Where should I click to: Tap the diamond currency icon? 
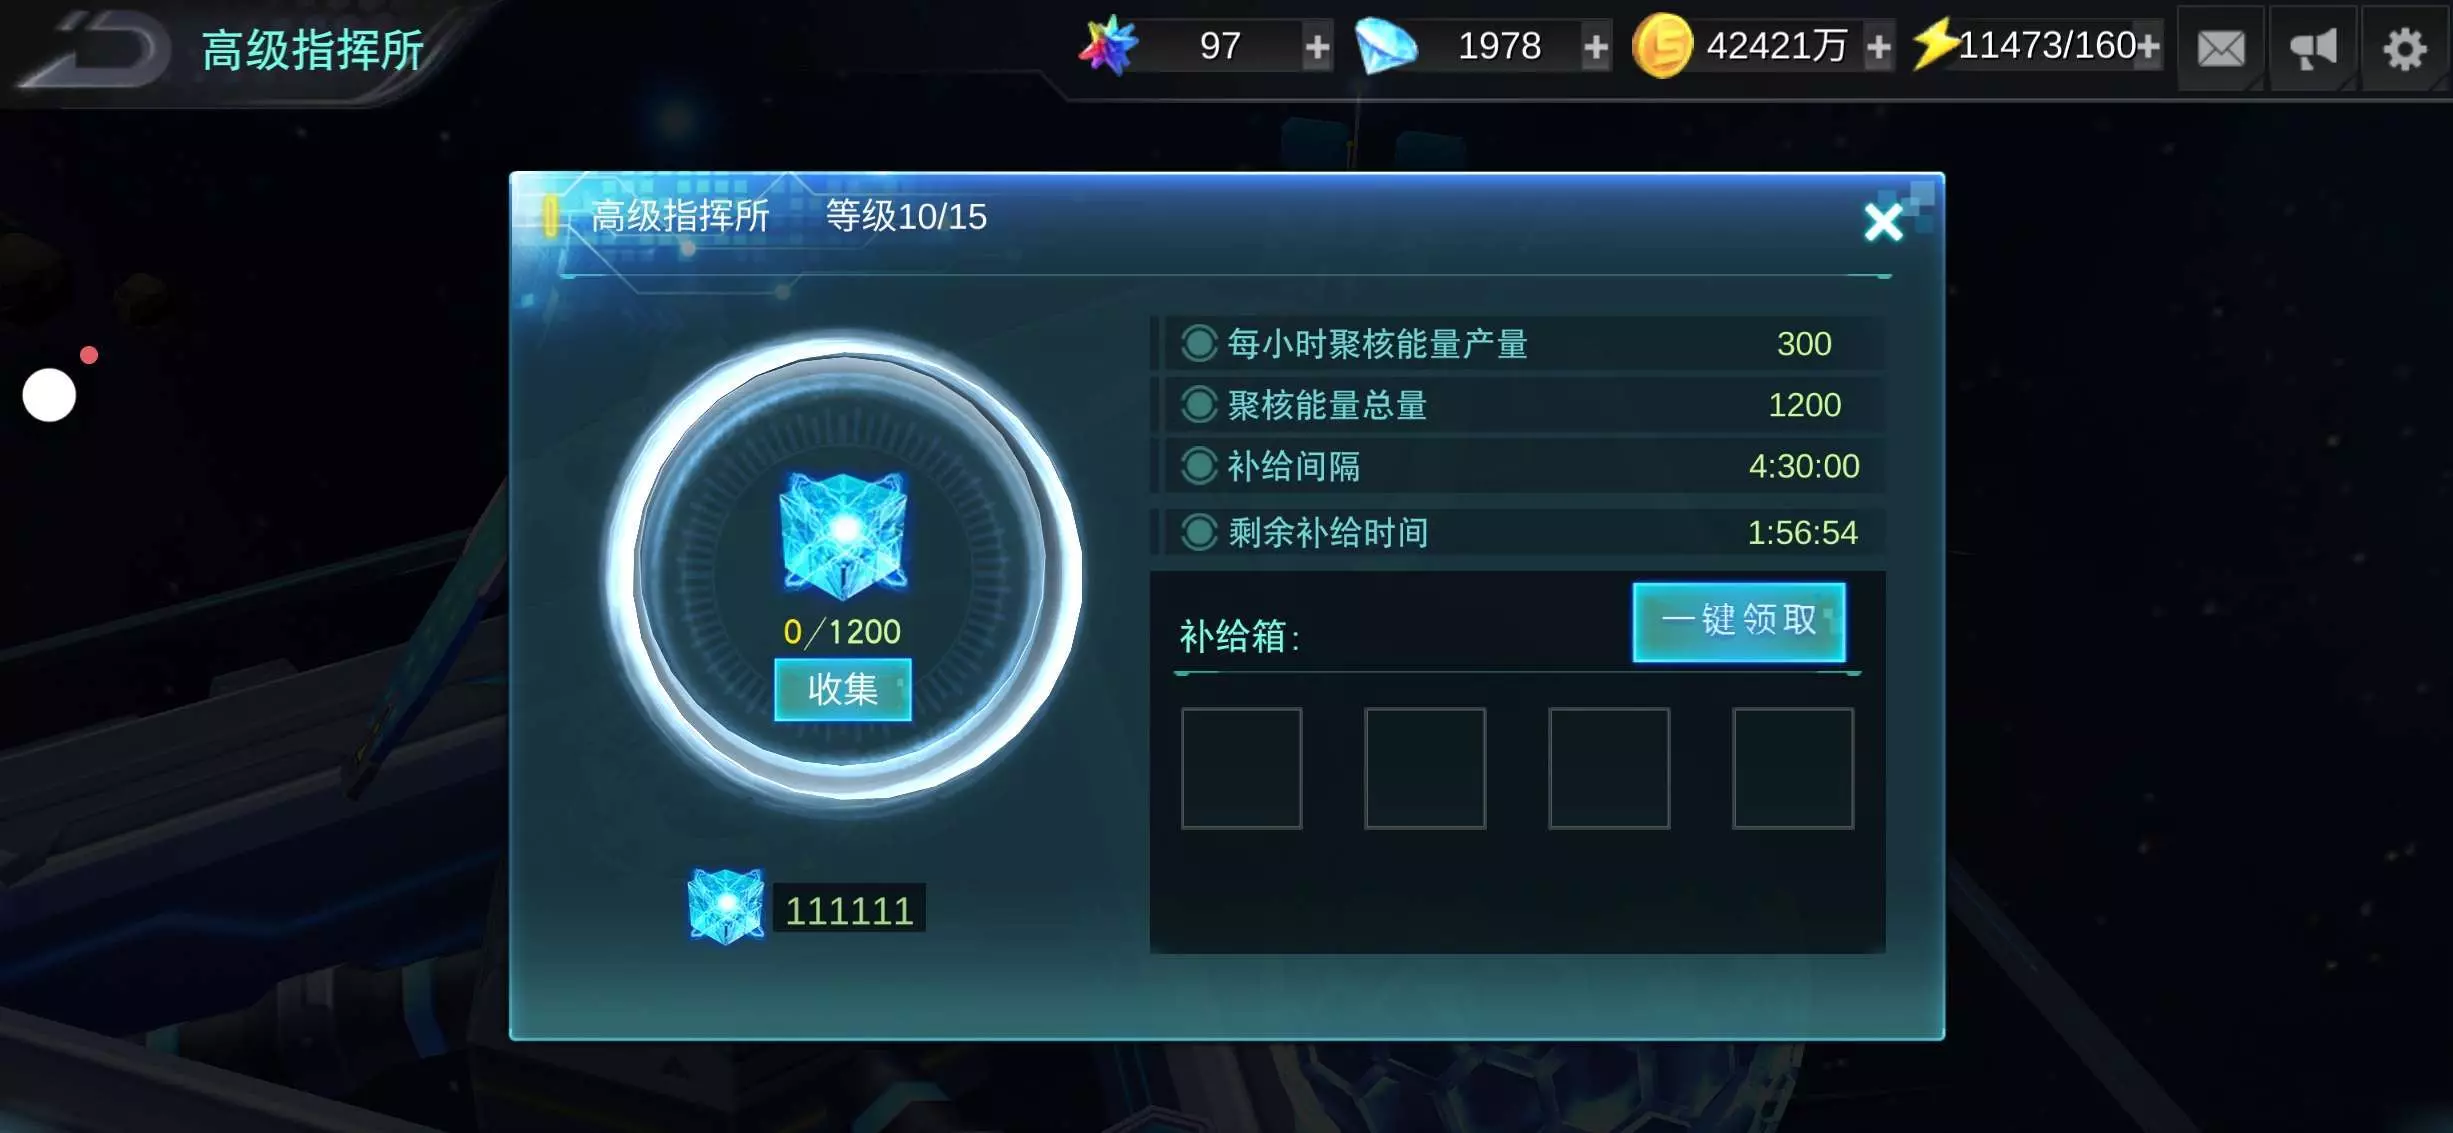(x=1386, y=47)
